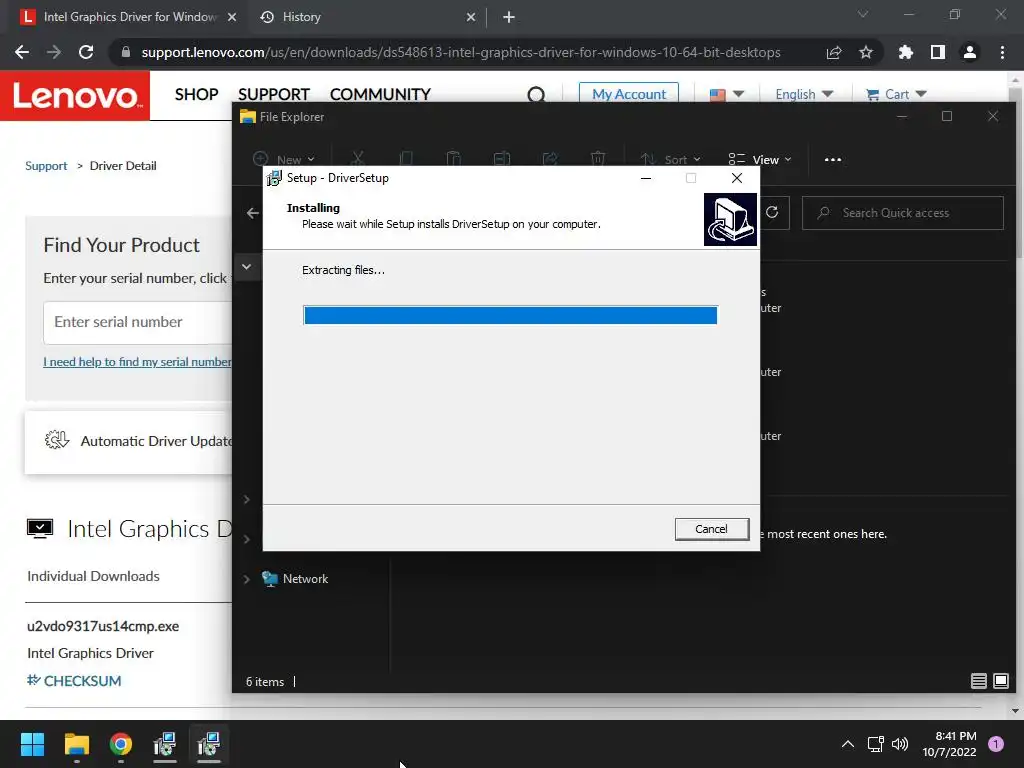The image size is (1024, 768).
Task: Click Automatic Driver Update card
Action: tap(129, 441)
